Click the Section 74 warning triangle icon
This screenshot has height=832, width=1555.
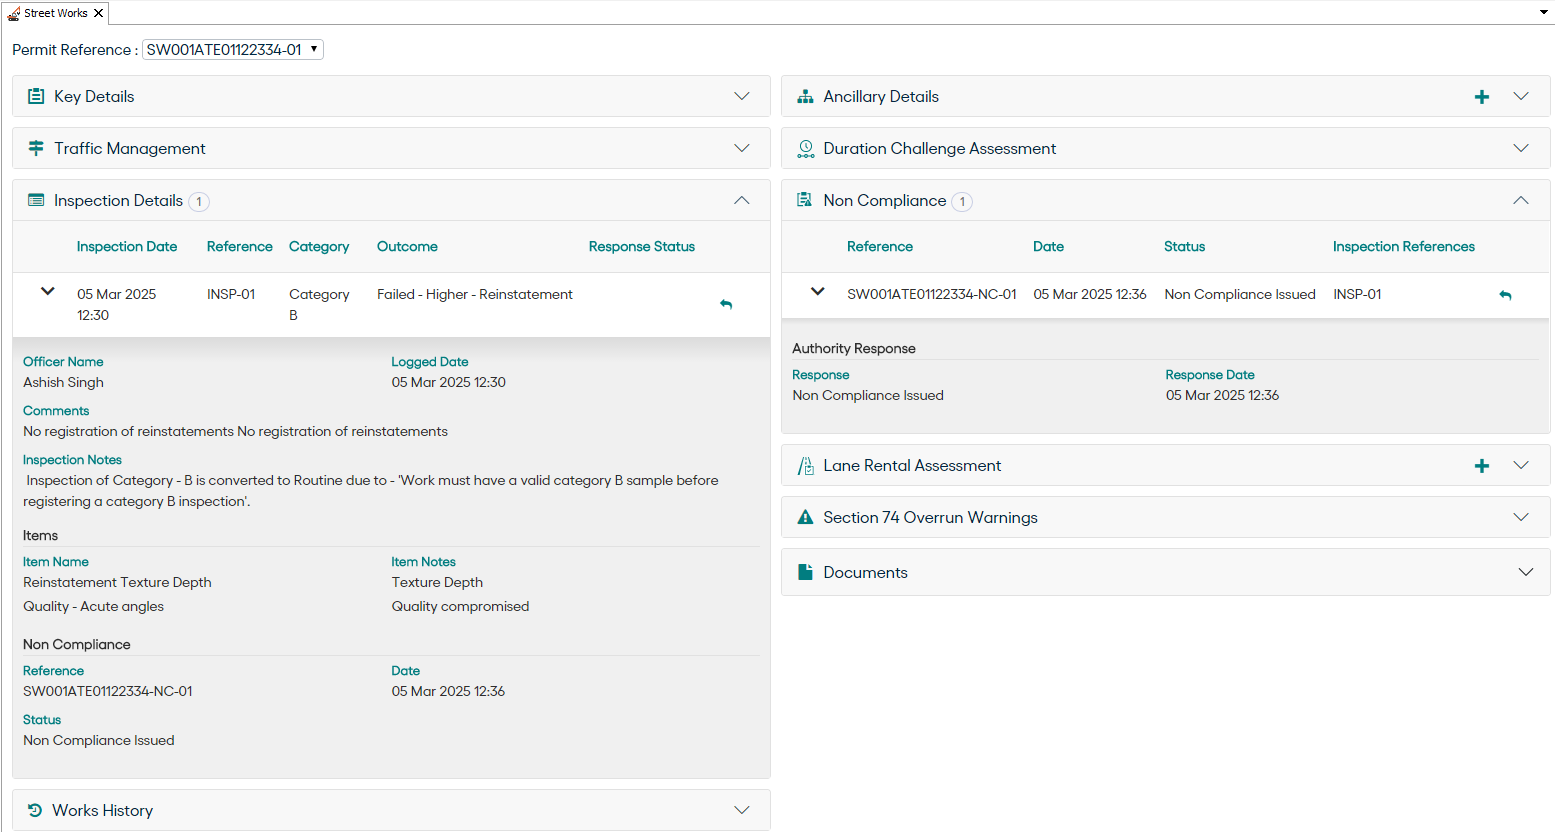[x=805, y=517]
